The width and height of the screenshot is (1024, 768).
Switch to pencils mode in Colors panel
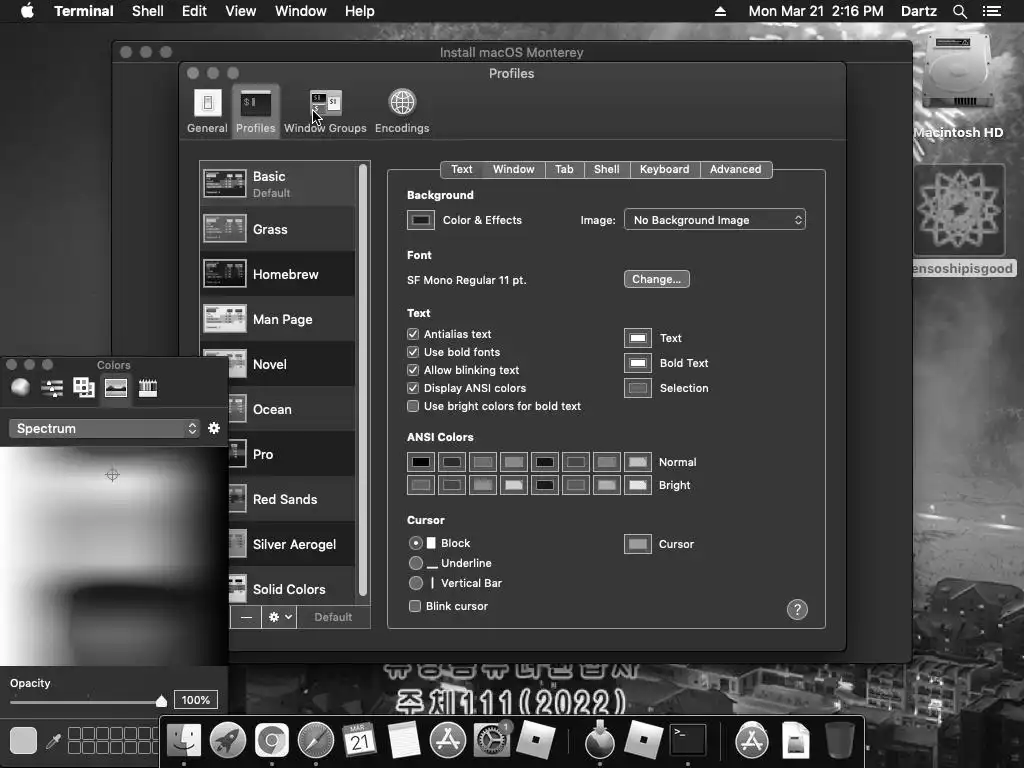(148, 388)
